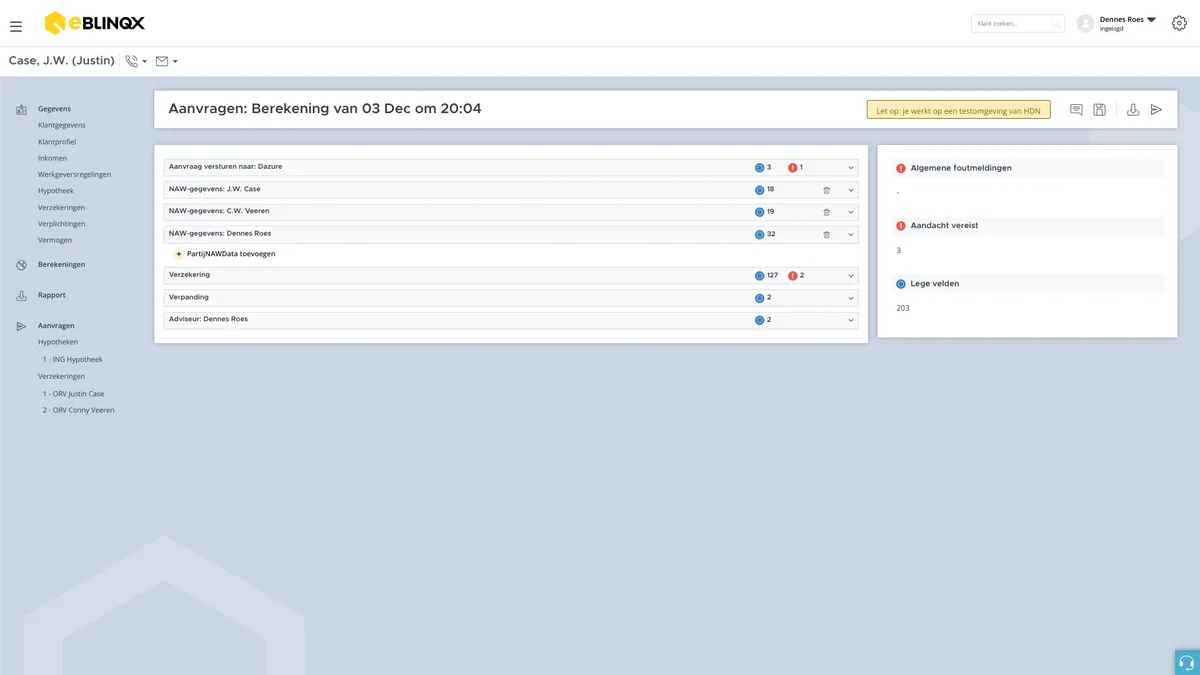Delete NAW-gegevens Dennes Roes with trash icon
The height and width of the screenshot is (675, 1200).
point(826,234)
